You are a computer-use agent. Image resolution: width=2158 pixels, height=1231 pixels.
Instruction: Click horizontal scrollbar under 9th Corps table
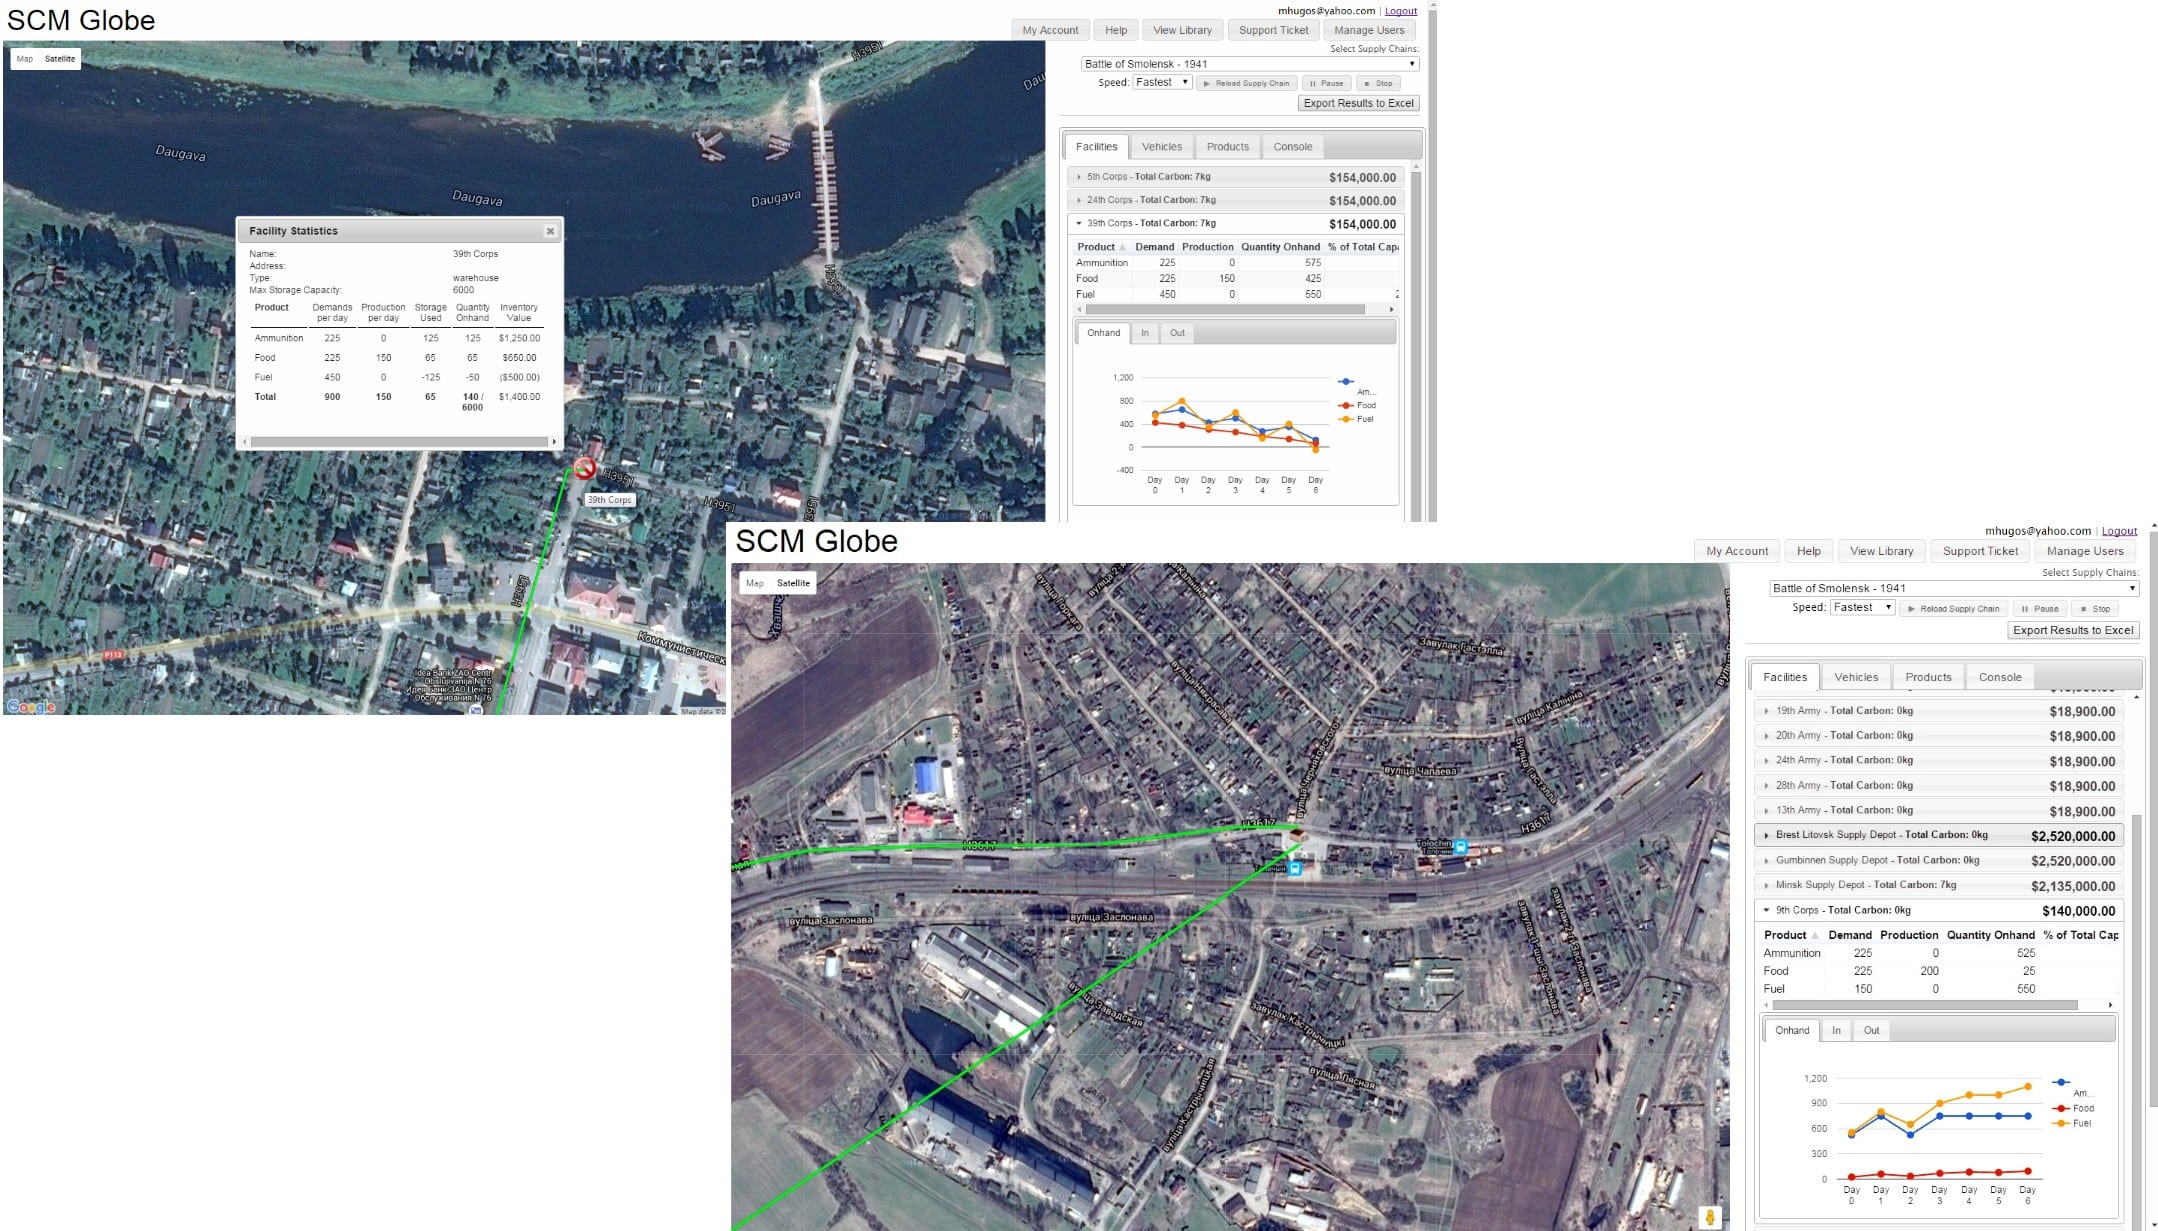click(1924, 1005)
